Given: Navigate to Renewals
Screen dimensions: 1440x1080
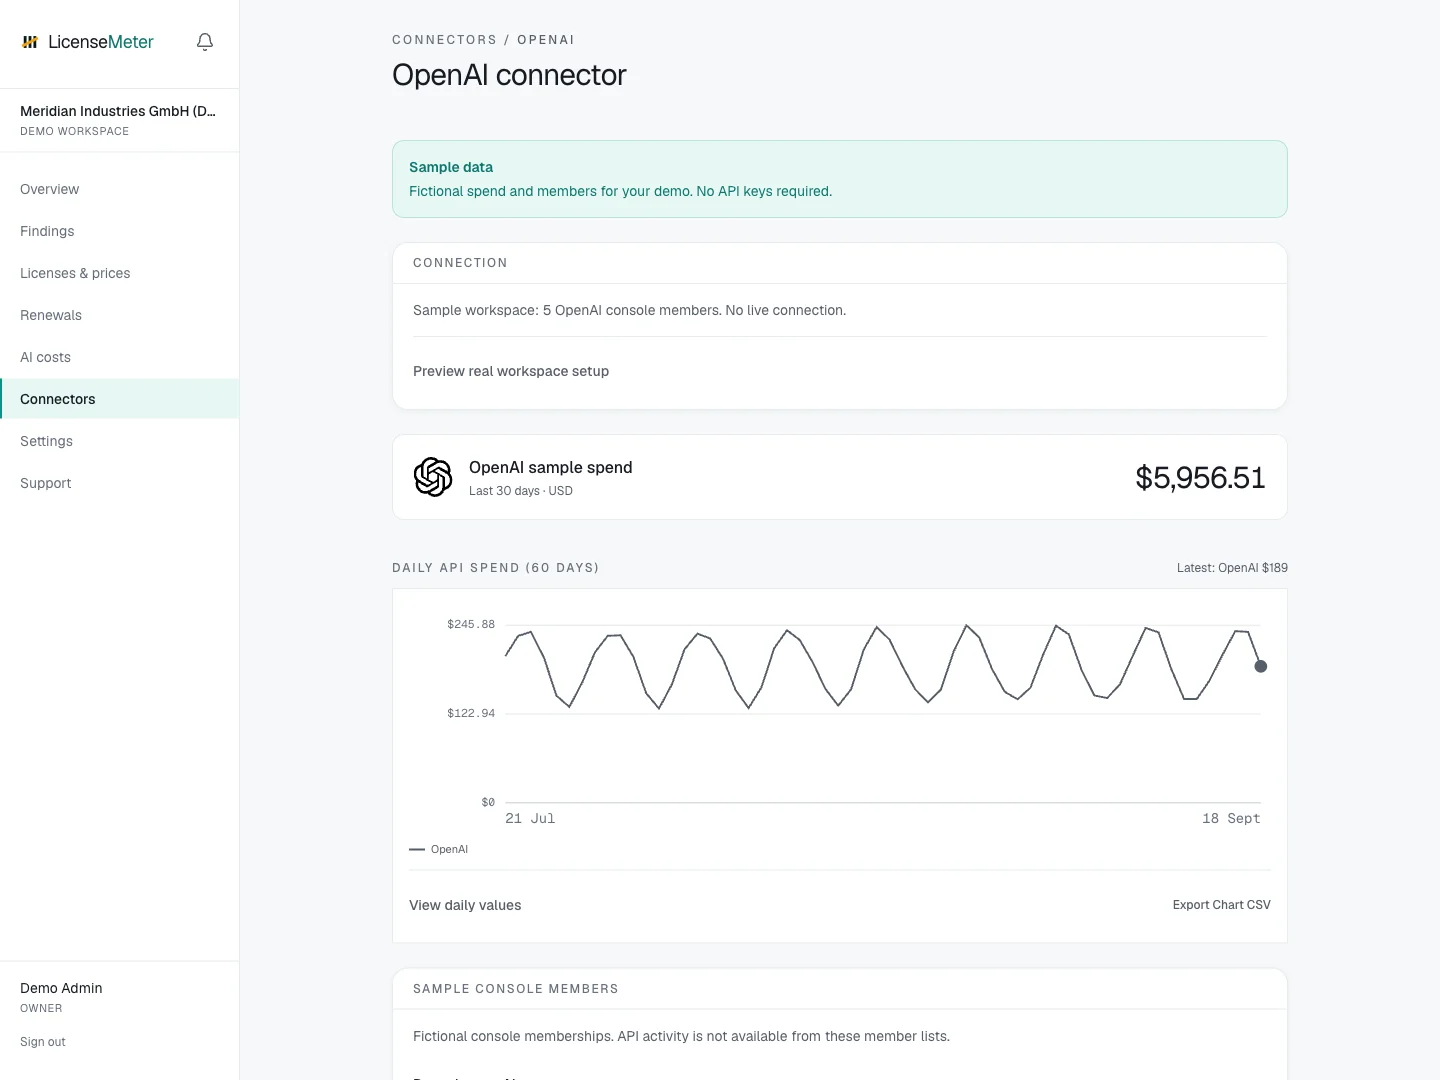Looking at the screenshot, I should click(120, 315).
